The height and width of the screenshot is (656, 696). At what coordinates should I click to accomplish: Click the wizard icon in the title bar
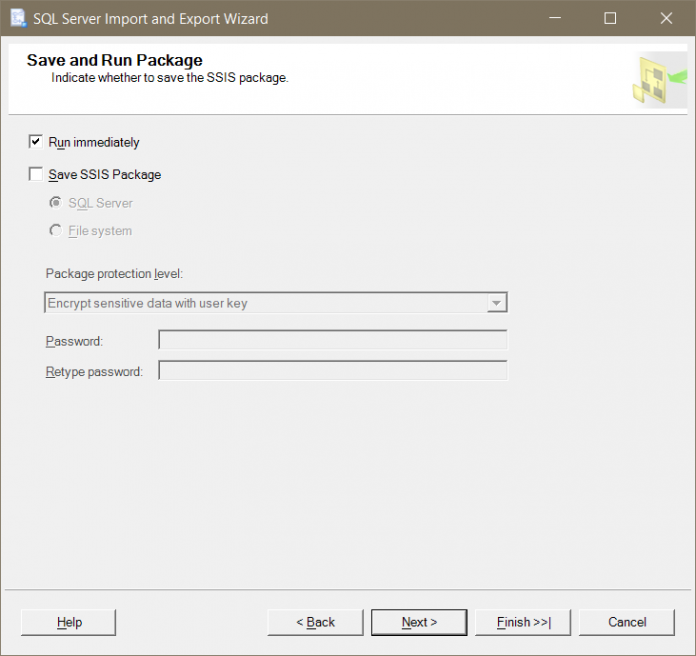pos(18,18)
